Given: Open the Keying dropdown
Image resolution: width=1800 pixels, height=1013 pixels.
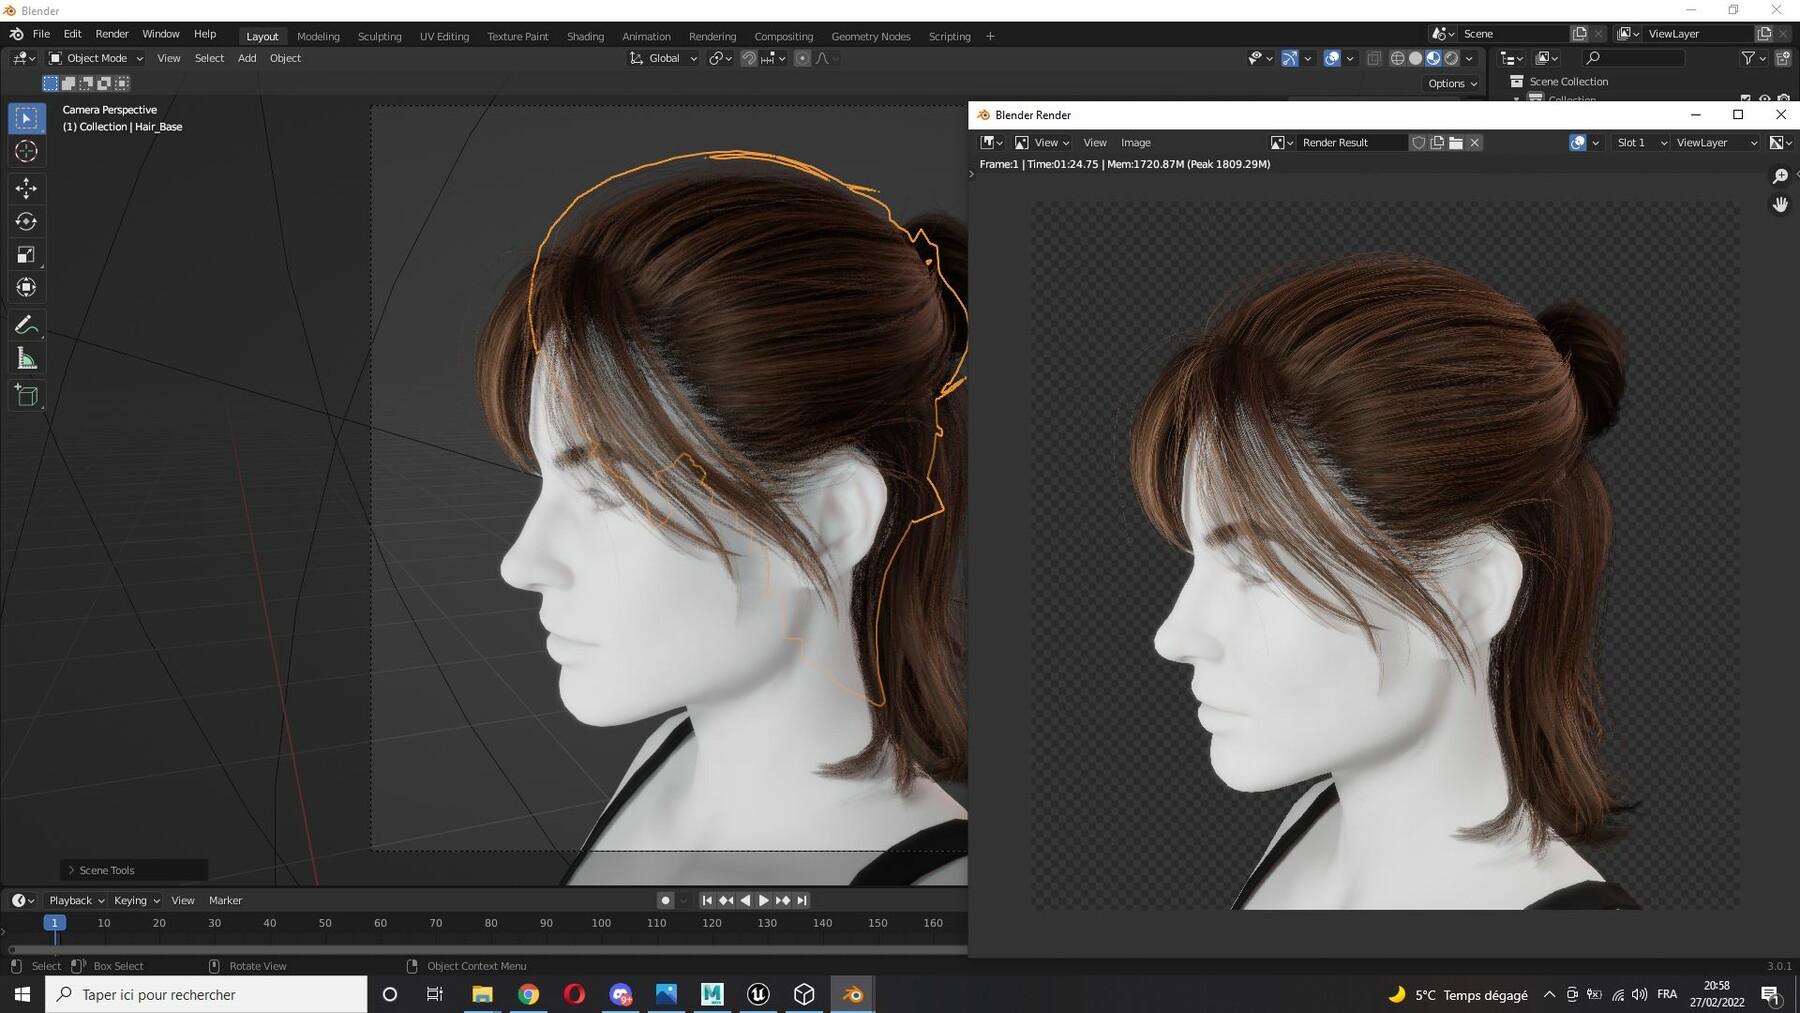Looking at the screenshot, I should point(137,900).
